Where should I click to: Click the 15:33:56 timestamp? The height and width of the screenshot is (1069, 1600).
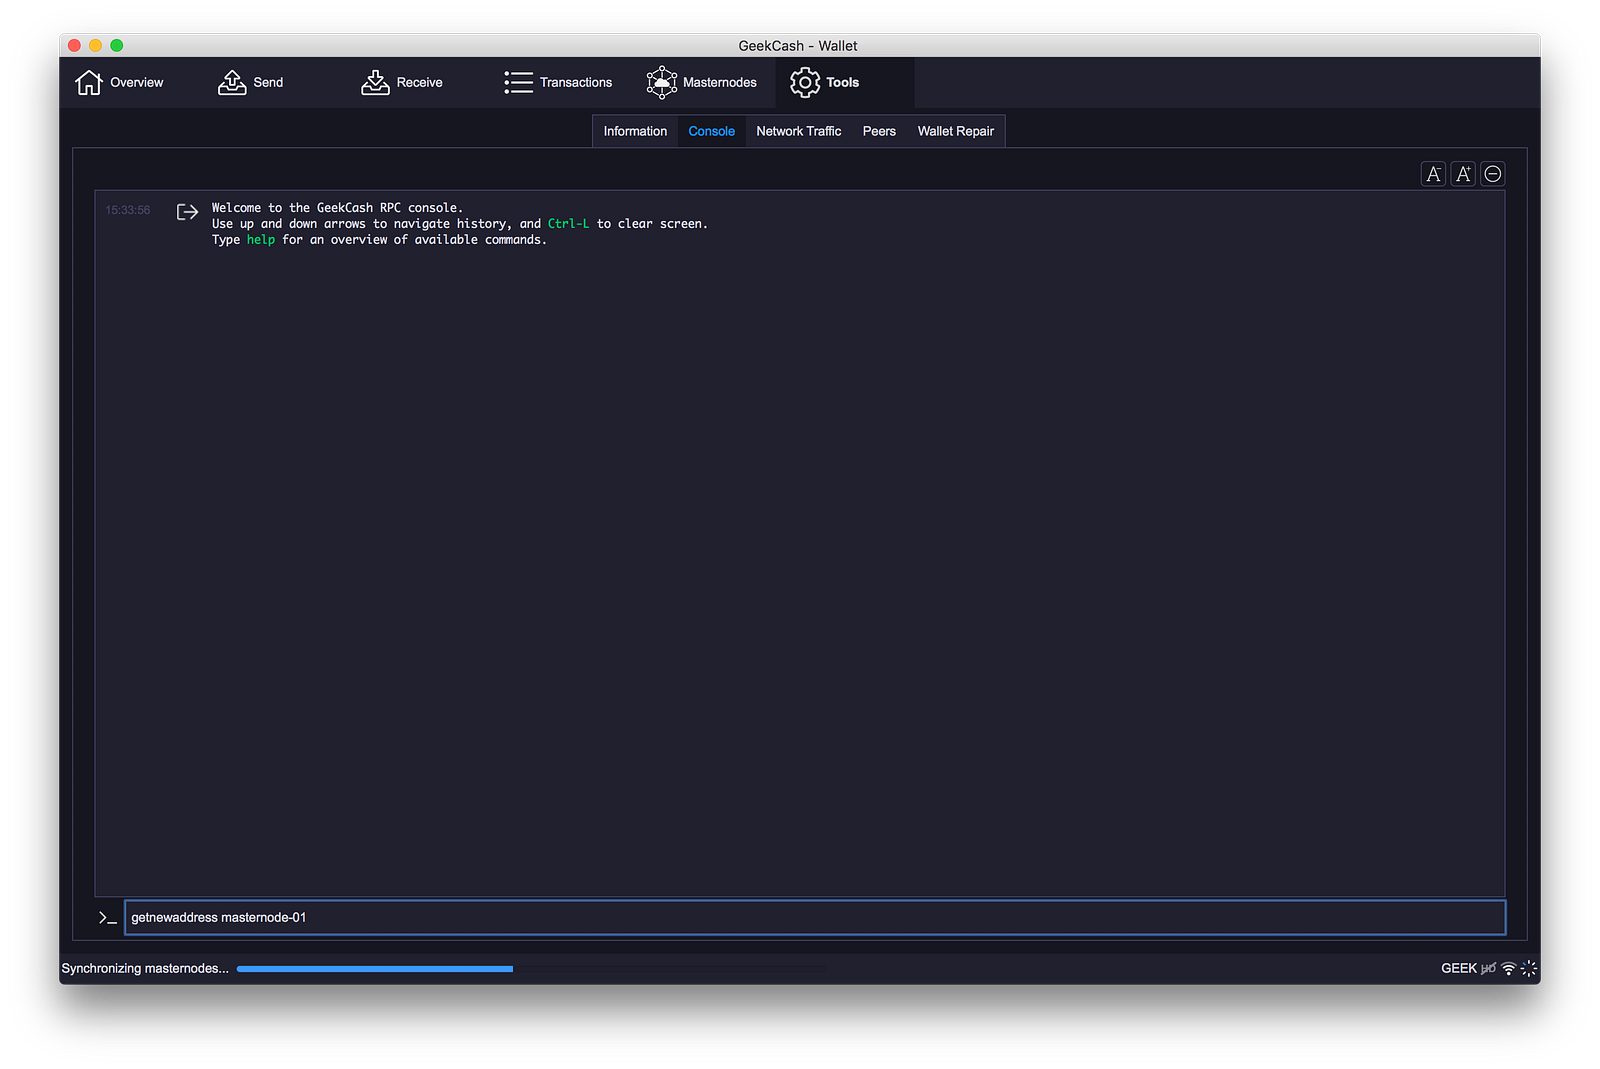coord(128,210)
